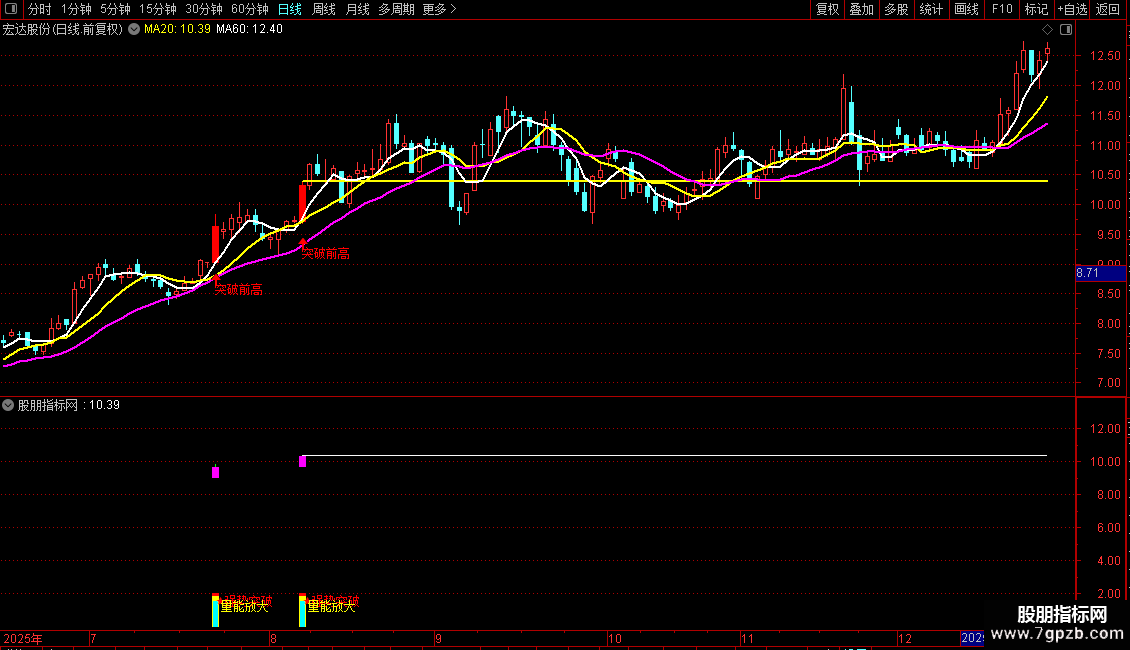Image resolution: width=1130 pixels, height=650 pixels.
Task: Click the second 量能放大 marker in sub-chart
Action: pyautogui.click(x=332, y=607)
